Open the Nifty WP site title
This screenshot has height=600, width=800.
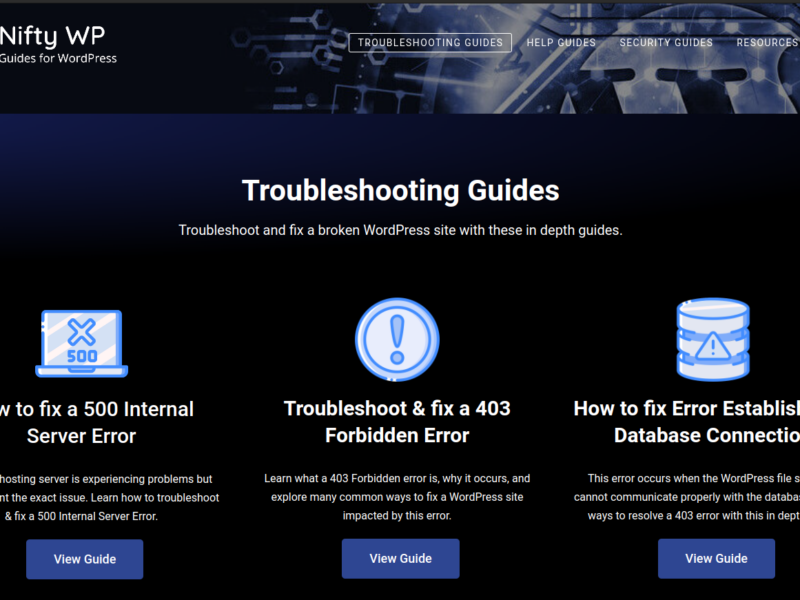pos(52,36)
